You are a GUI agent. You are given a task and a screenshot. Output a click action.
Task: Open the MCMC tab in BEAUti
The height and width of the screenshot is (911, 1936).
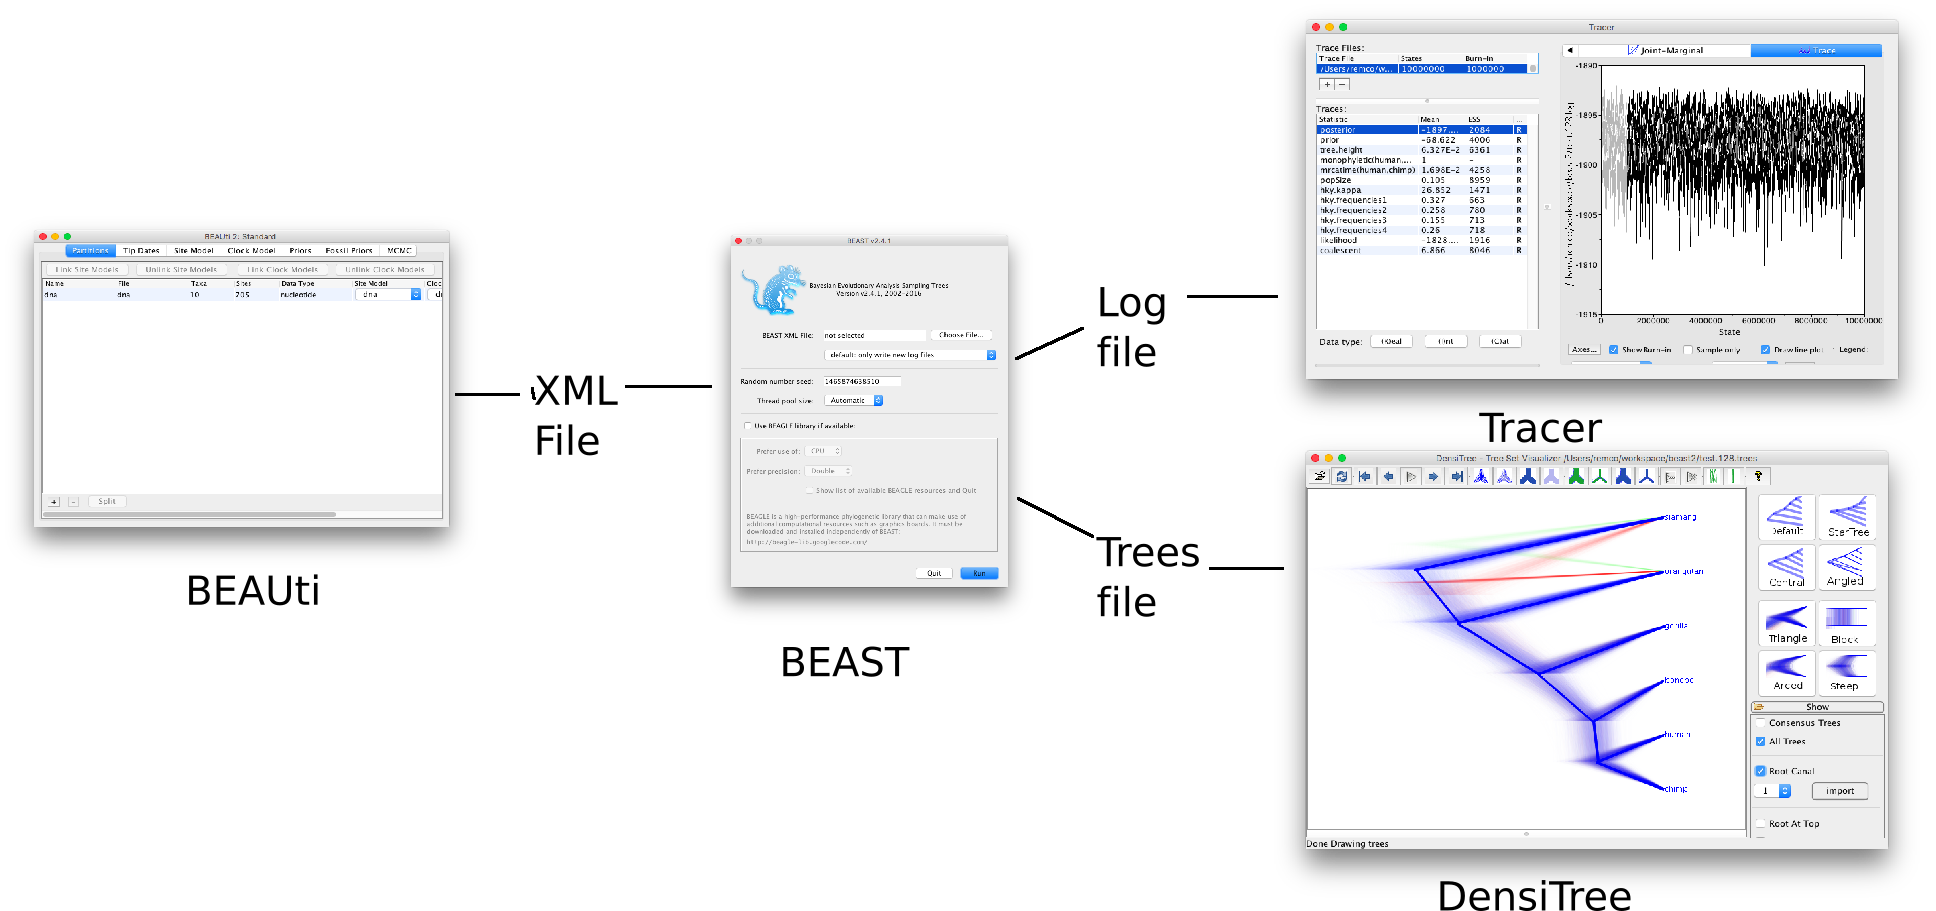point(400,251)
